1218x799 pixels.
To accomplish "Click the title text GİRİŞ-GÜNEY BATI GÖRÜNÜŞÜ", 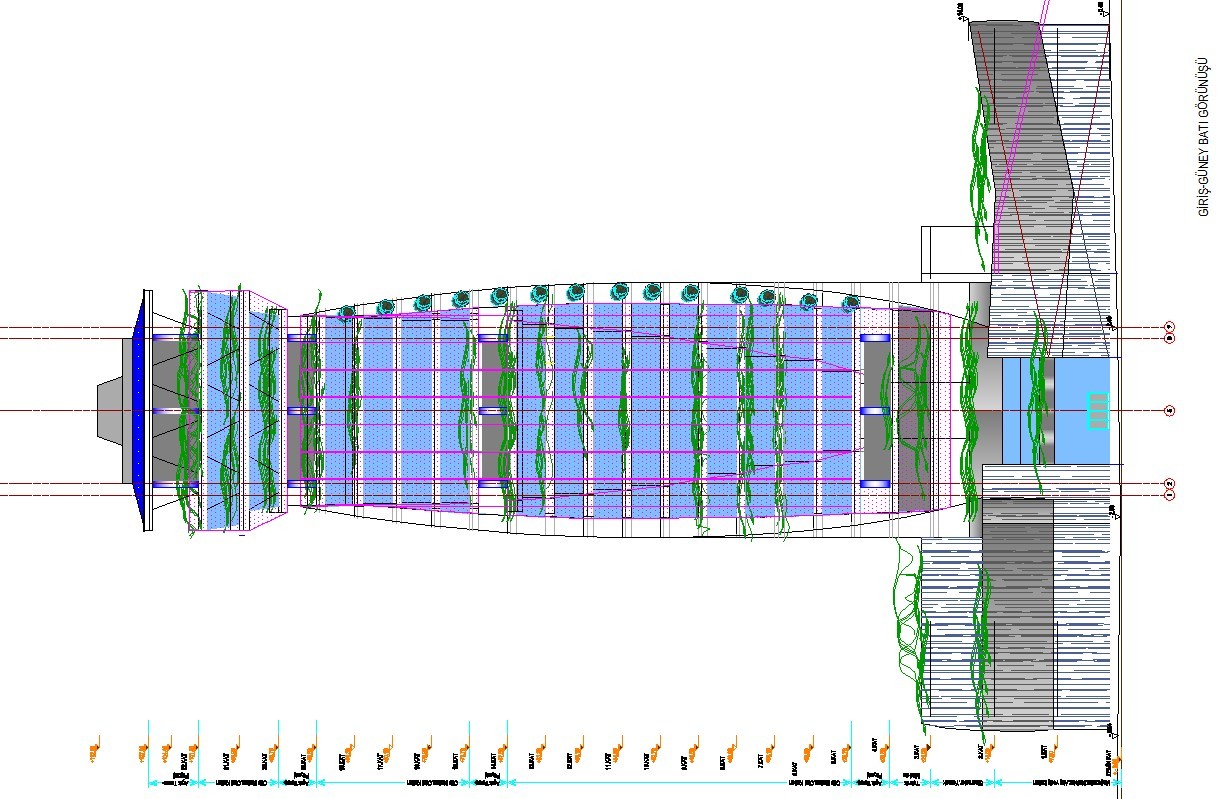I will tap(1204, 137).
